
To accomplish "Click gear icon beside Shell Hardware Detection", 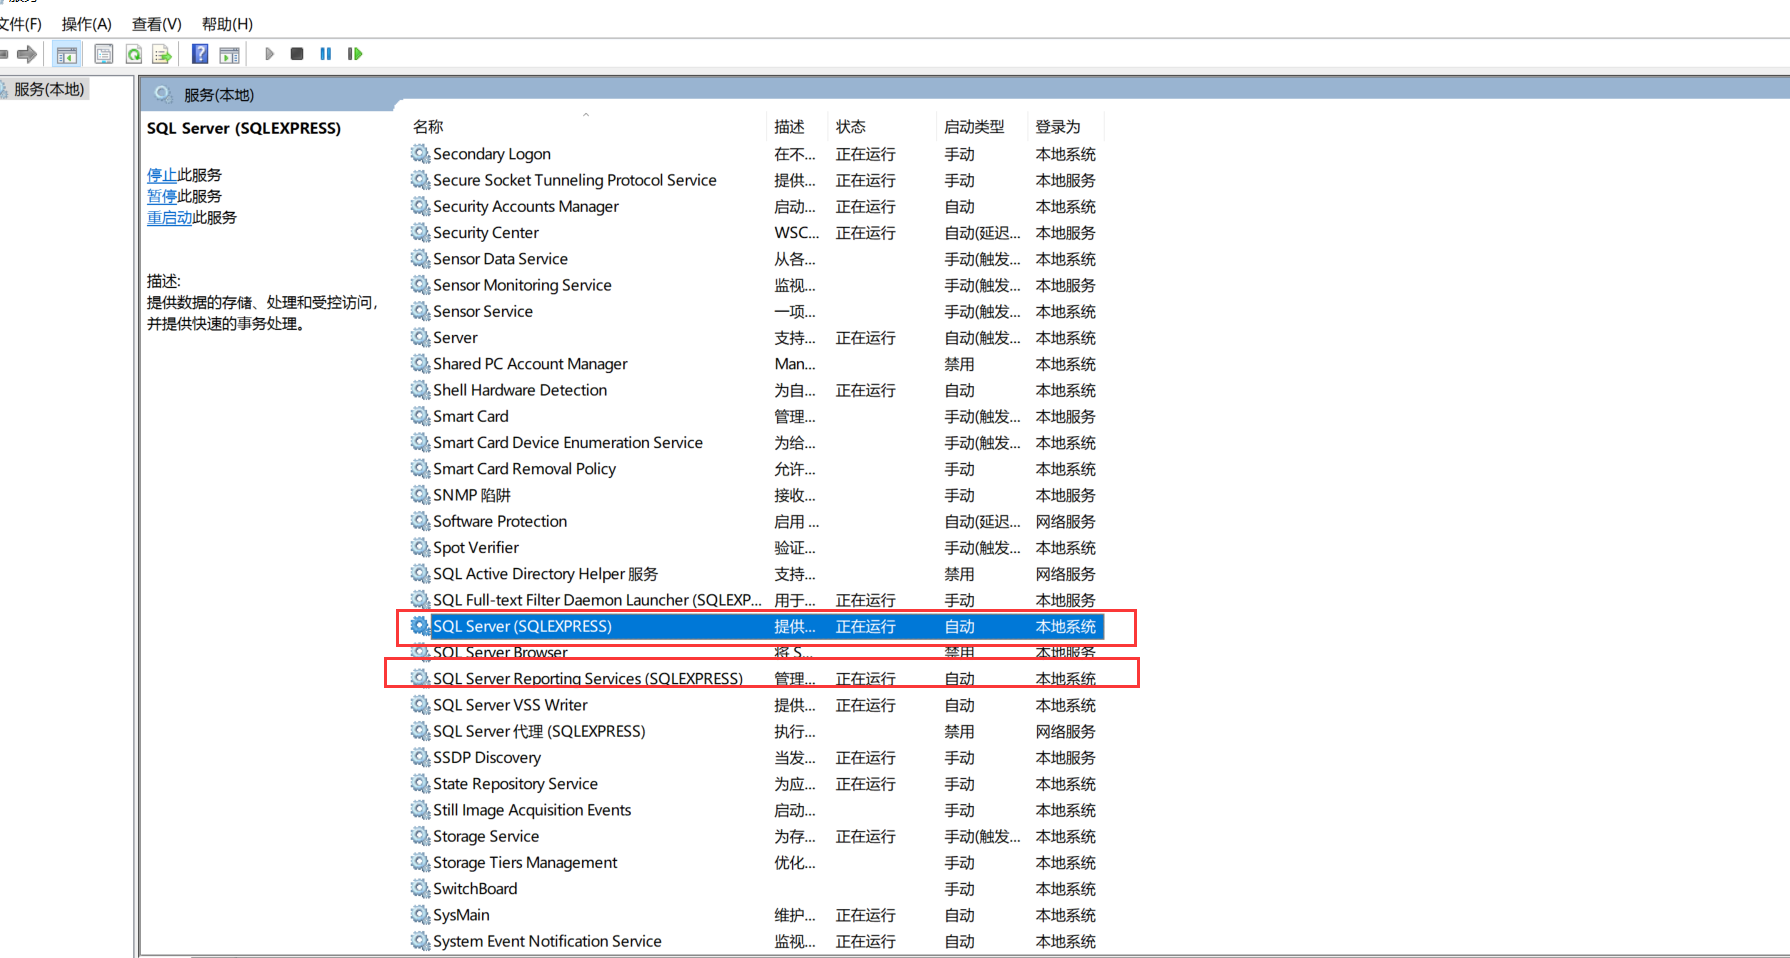I will [x=420, y=390].
